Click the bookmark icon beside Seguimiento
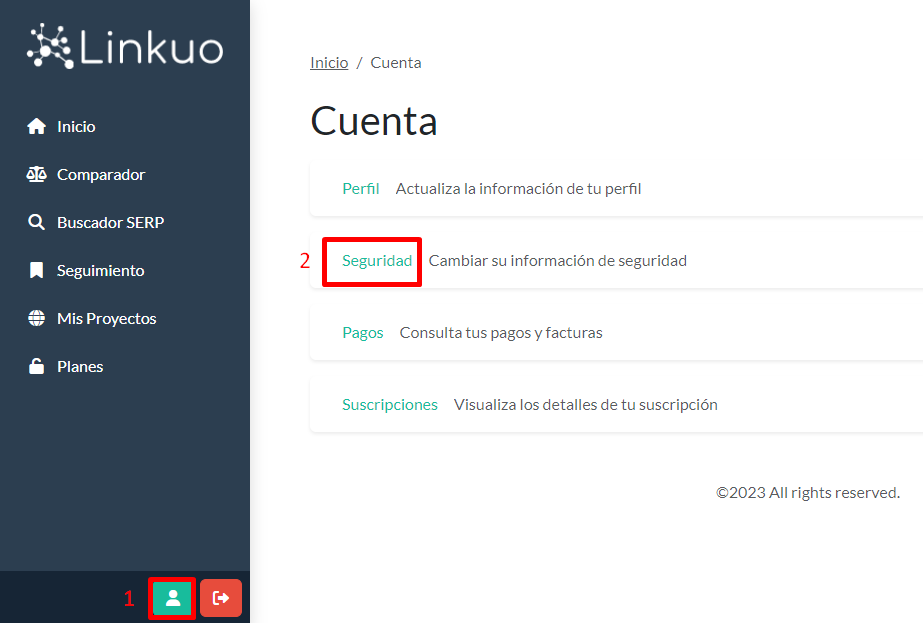This screenshot has height=623, width=923. click(37, 270)
